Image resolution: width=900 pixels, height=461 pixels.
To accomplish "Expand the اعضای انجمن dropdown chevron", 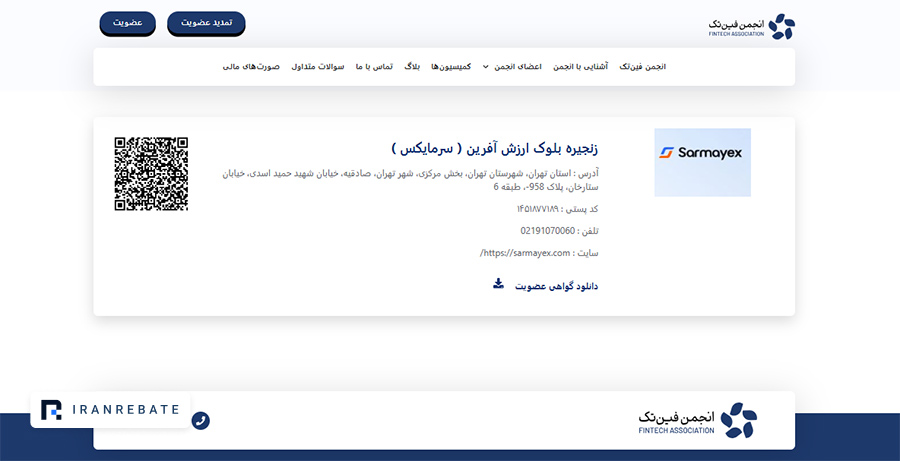I will pos(486,67).
